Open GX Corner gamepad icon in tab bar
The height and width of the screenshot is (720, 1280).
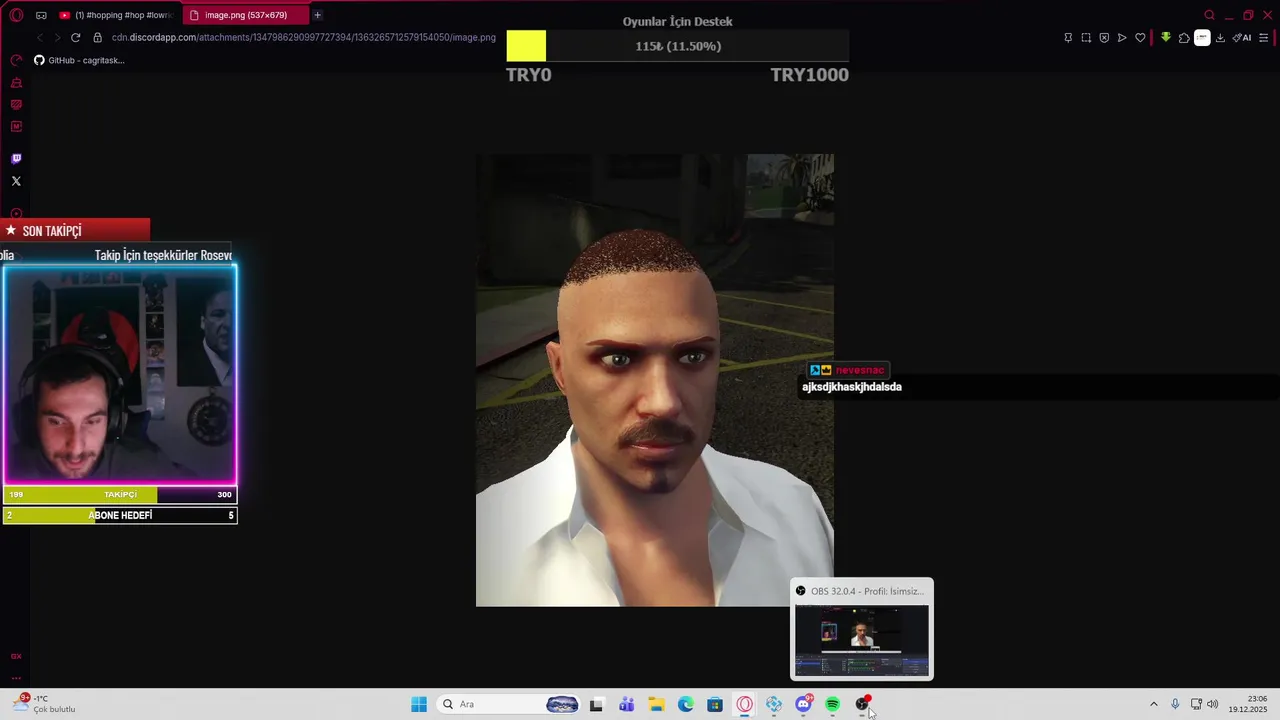click(x=41, y=15)
